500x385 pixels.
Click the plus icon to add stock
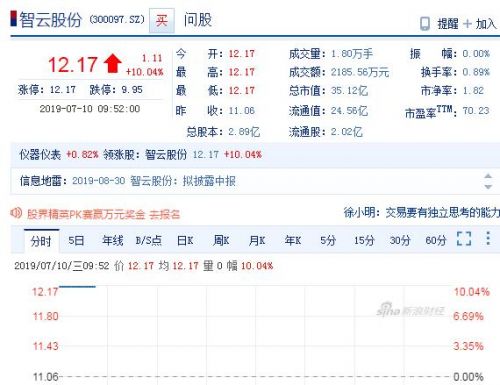(468, 24)
